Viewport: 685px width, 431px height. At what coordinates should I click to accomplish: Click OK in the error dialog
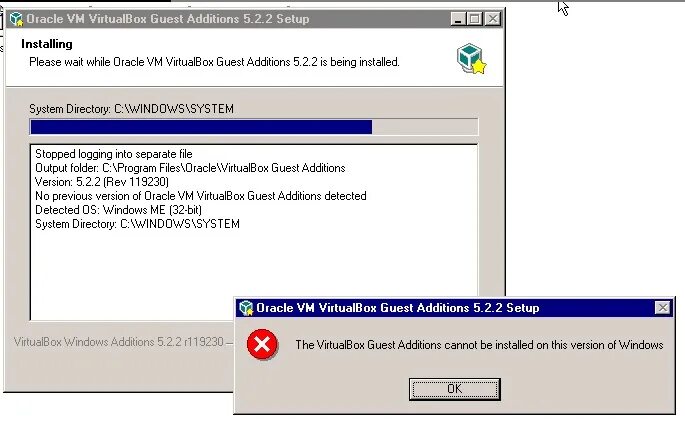pyautogui.click(x=454, y=389)
